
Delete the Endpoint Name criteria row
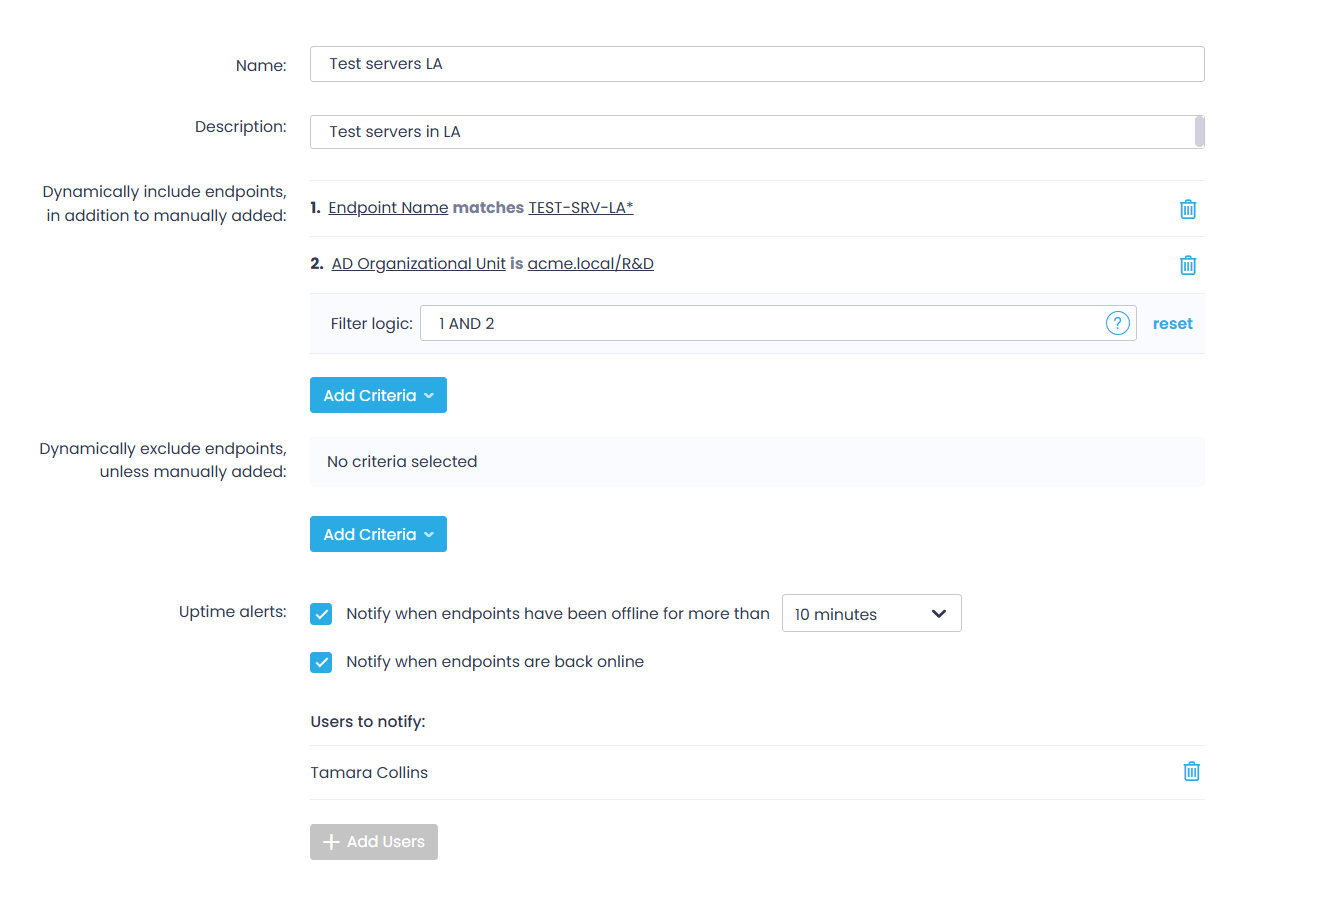coord(1187,209)
